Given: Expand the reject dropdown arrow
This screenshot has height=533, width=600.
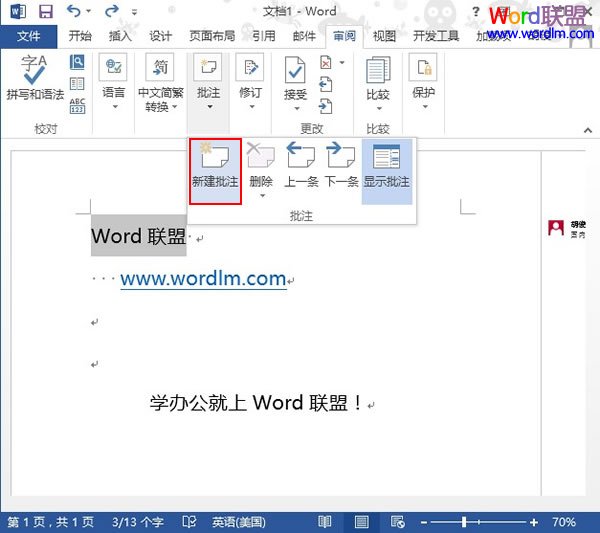Looking at the screenshot, I should tap(342, 62).
